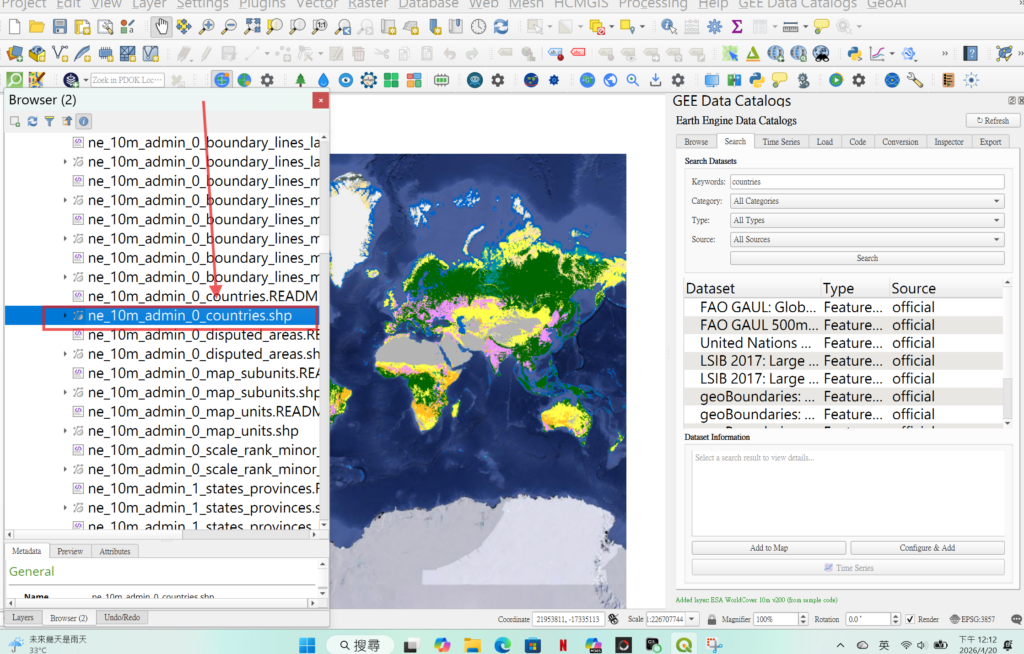Expand the ne_10m_admin_0_countries.shp tree item
Viewport: 1024px width, 654px height.
click(66, 316)
